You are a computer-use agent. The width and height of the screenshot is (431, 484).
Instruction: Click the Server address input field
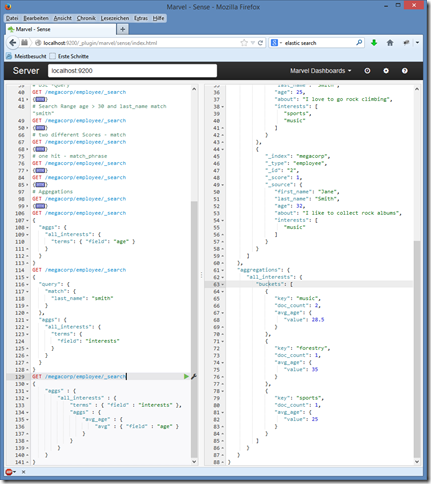[x=132, y=71]
